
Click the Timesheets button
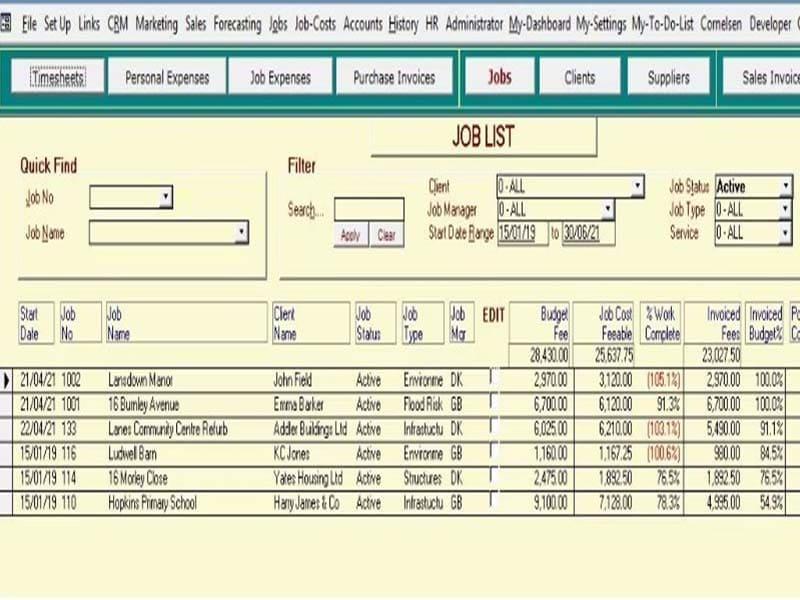point(58,77)
